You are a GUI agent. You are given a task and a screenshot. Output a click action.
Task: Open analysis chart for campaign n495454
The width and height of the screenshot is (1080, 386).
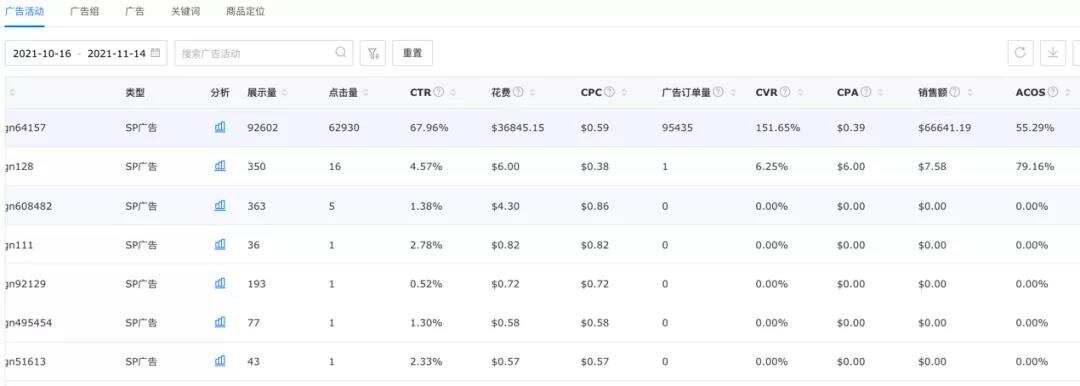coord(220,322)
